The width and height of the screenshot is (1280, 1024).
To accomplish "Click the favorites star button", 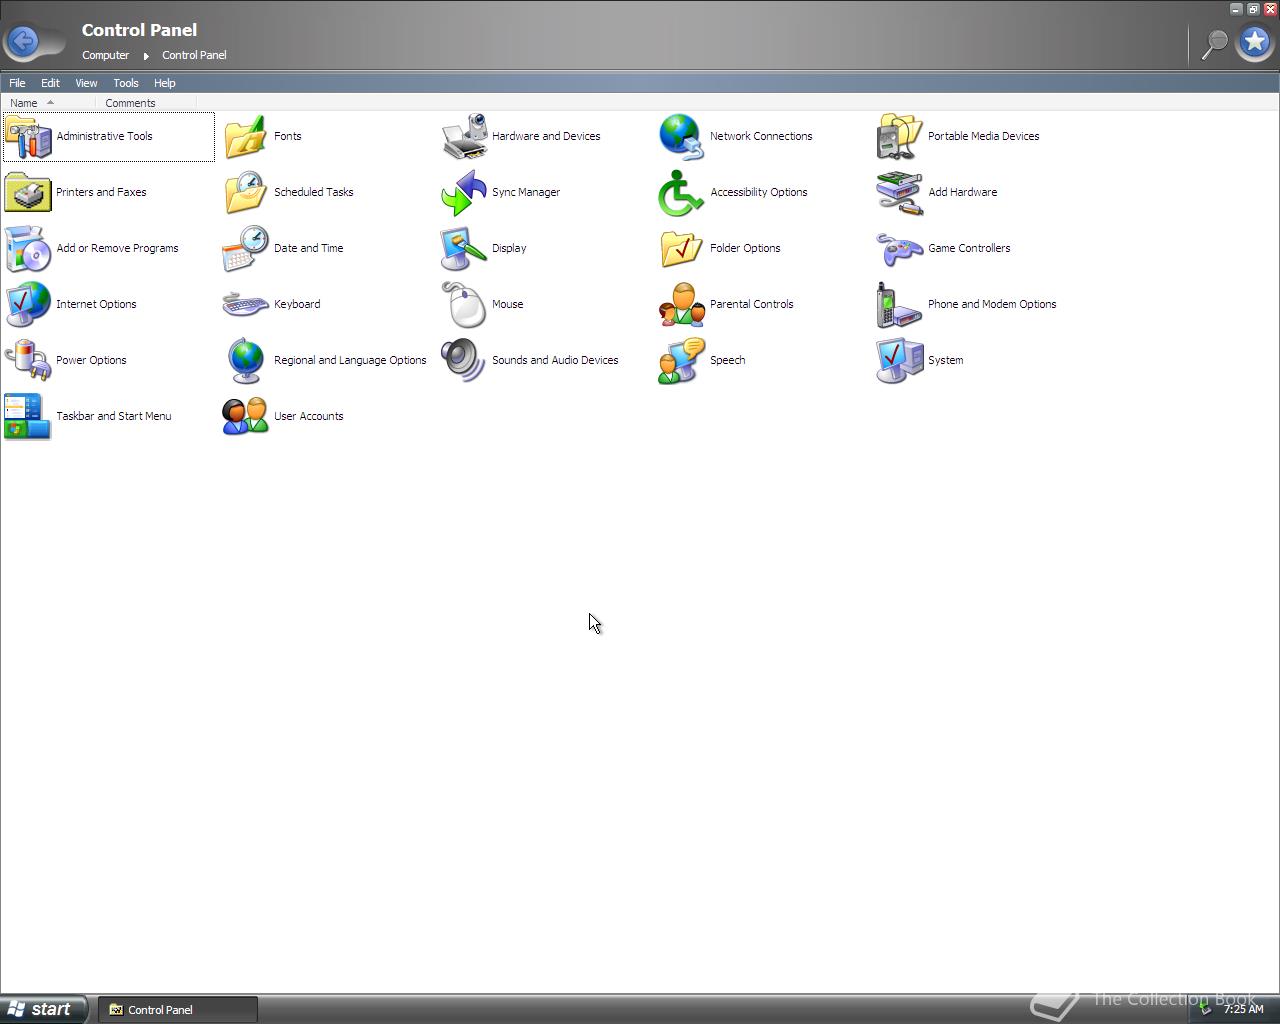I will [1255, 42].
